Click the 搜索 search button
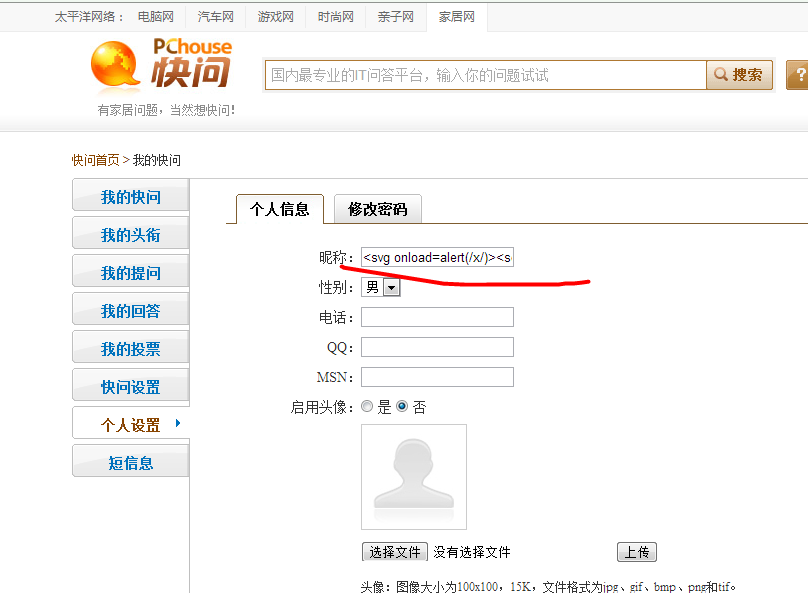This screenshot has height=593, width=808. (x=739, y=75)
